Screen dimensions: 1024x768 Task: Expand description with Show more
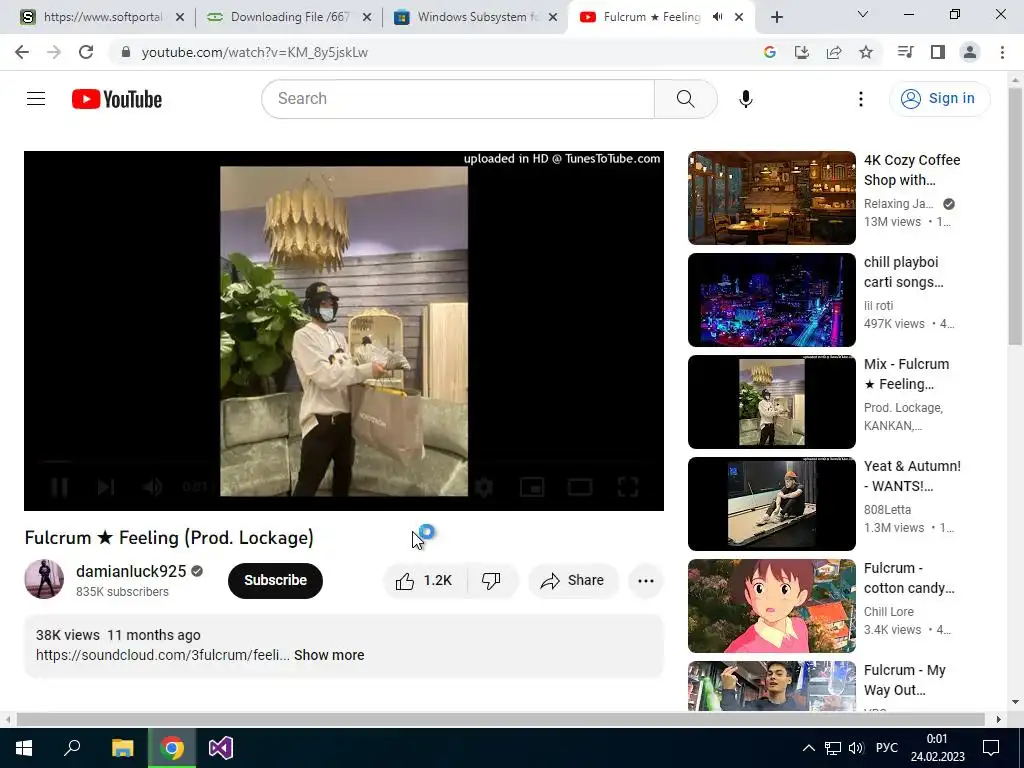(329, 655)
